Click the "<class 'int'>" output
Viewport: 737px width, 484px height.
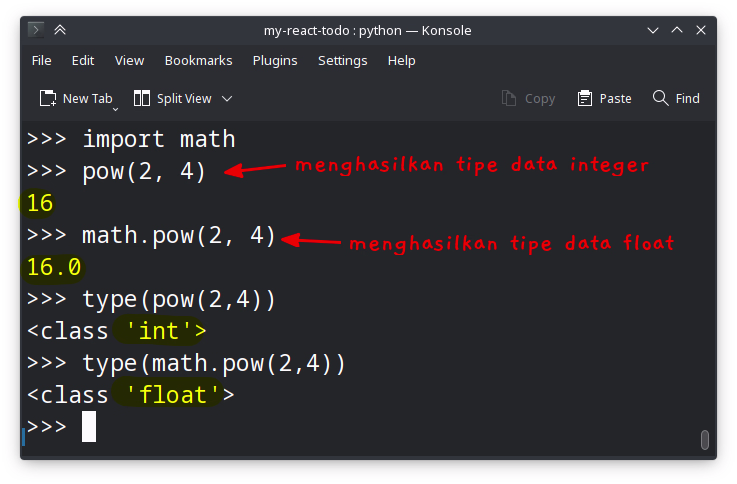117,331
